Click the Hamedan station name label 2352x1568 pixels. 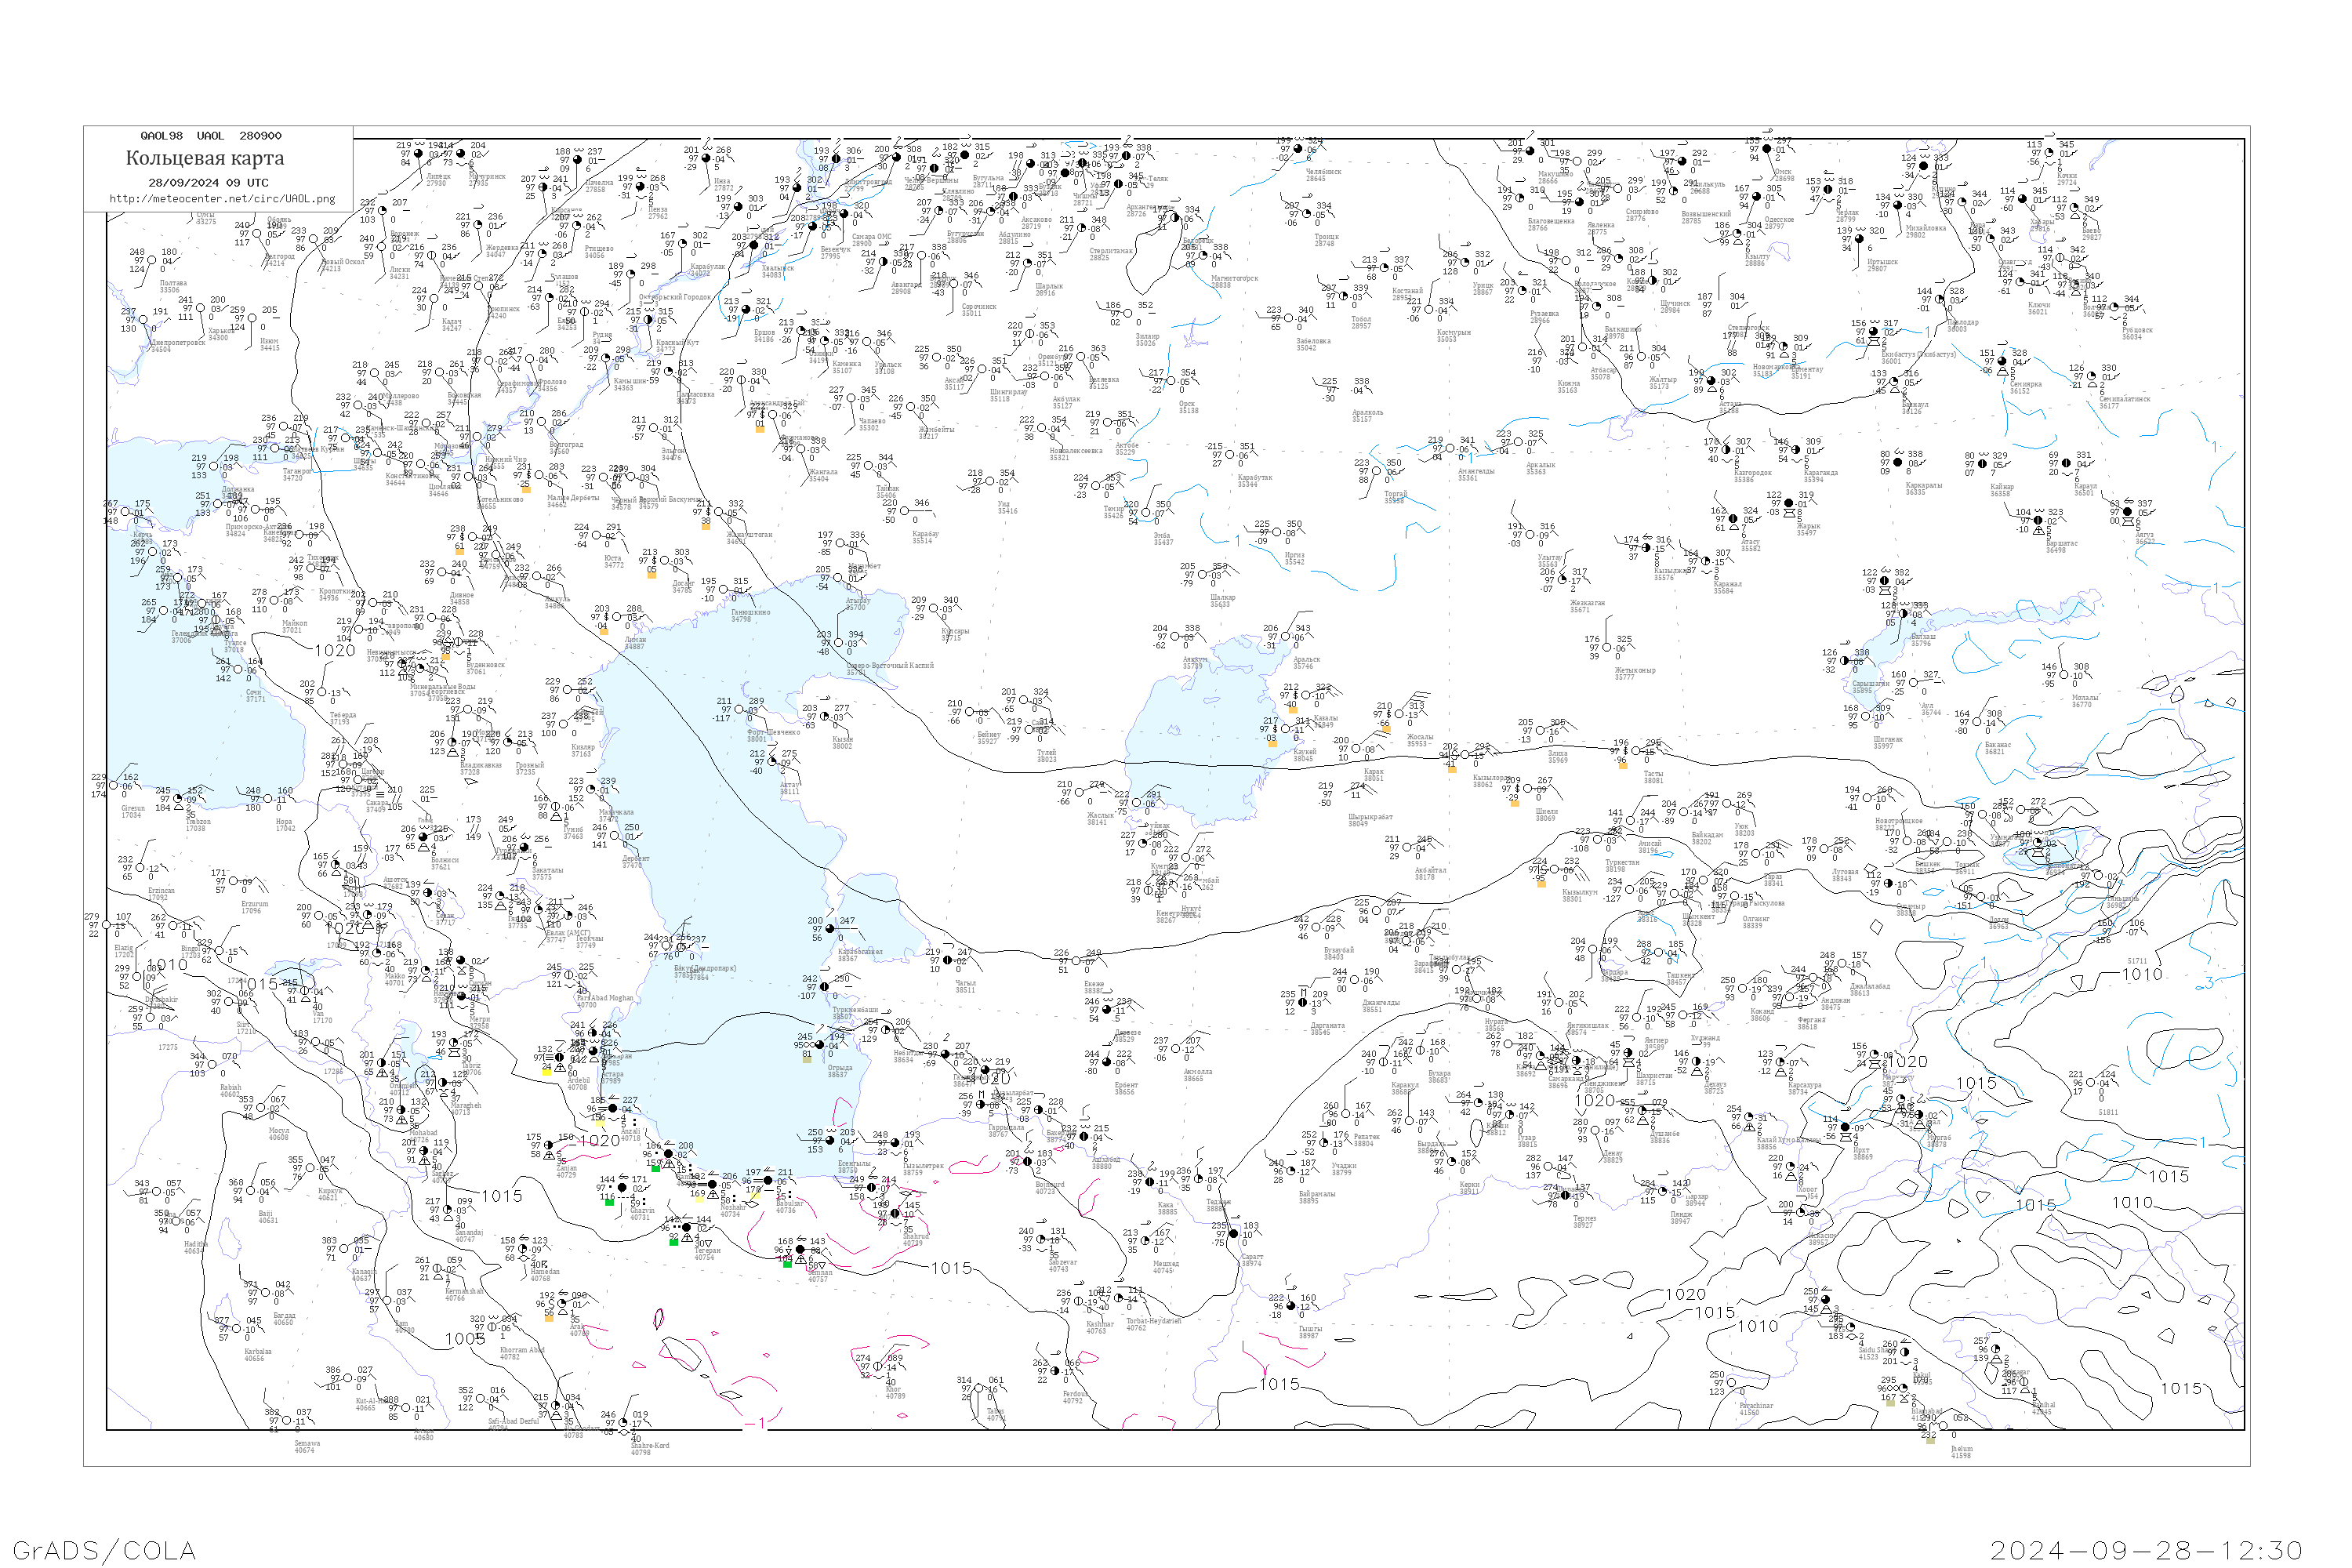tap(545, 1272)
